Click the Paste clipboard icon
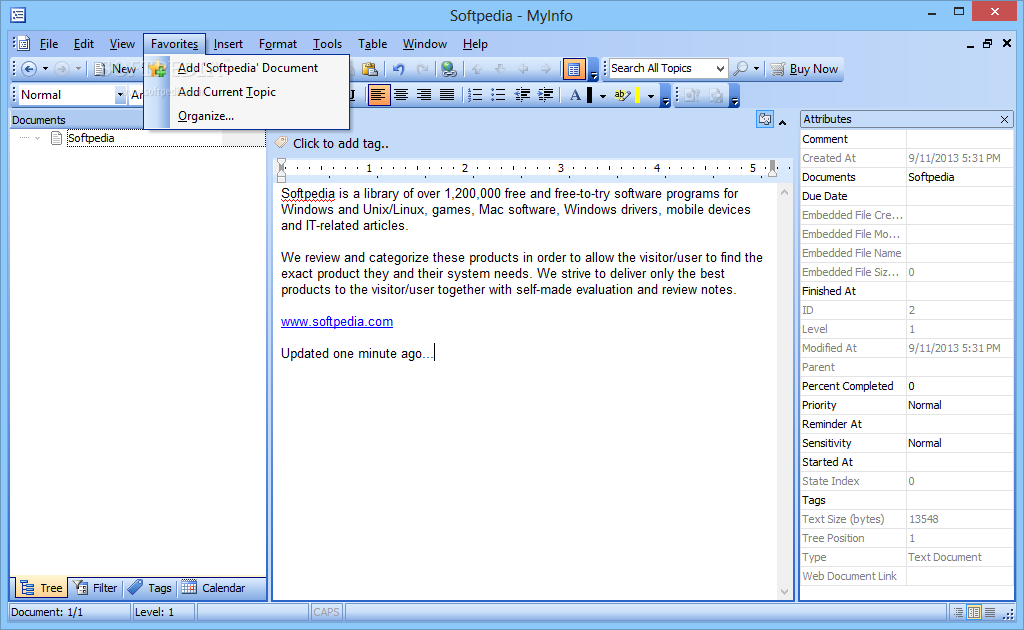Image resolution: width=1024 pixels, height=630 pixels. coord(370,69)
